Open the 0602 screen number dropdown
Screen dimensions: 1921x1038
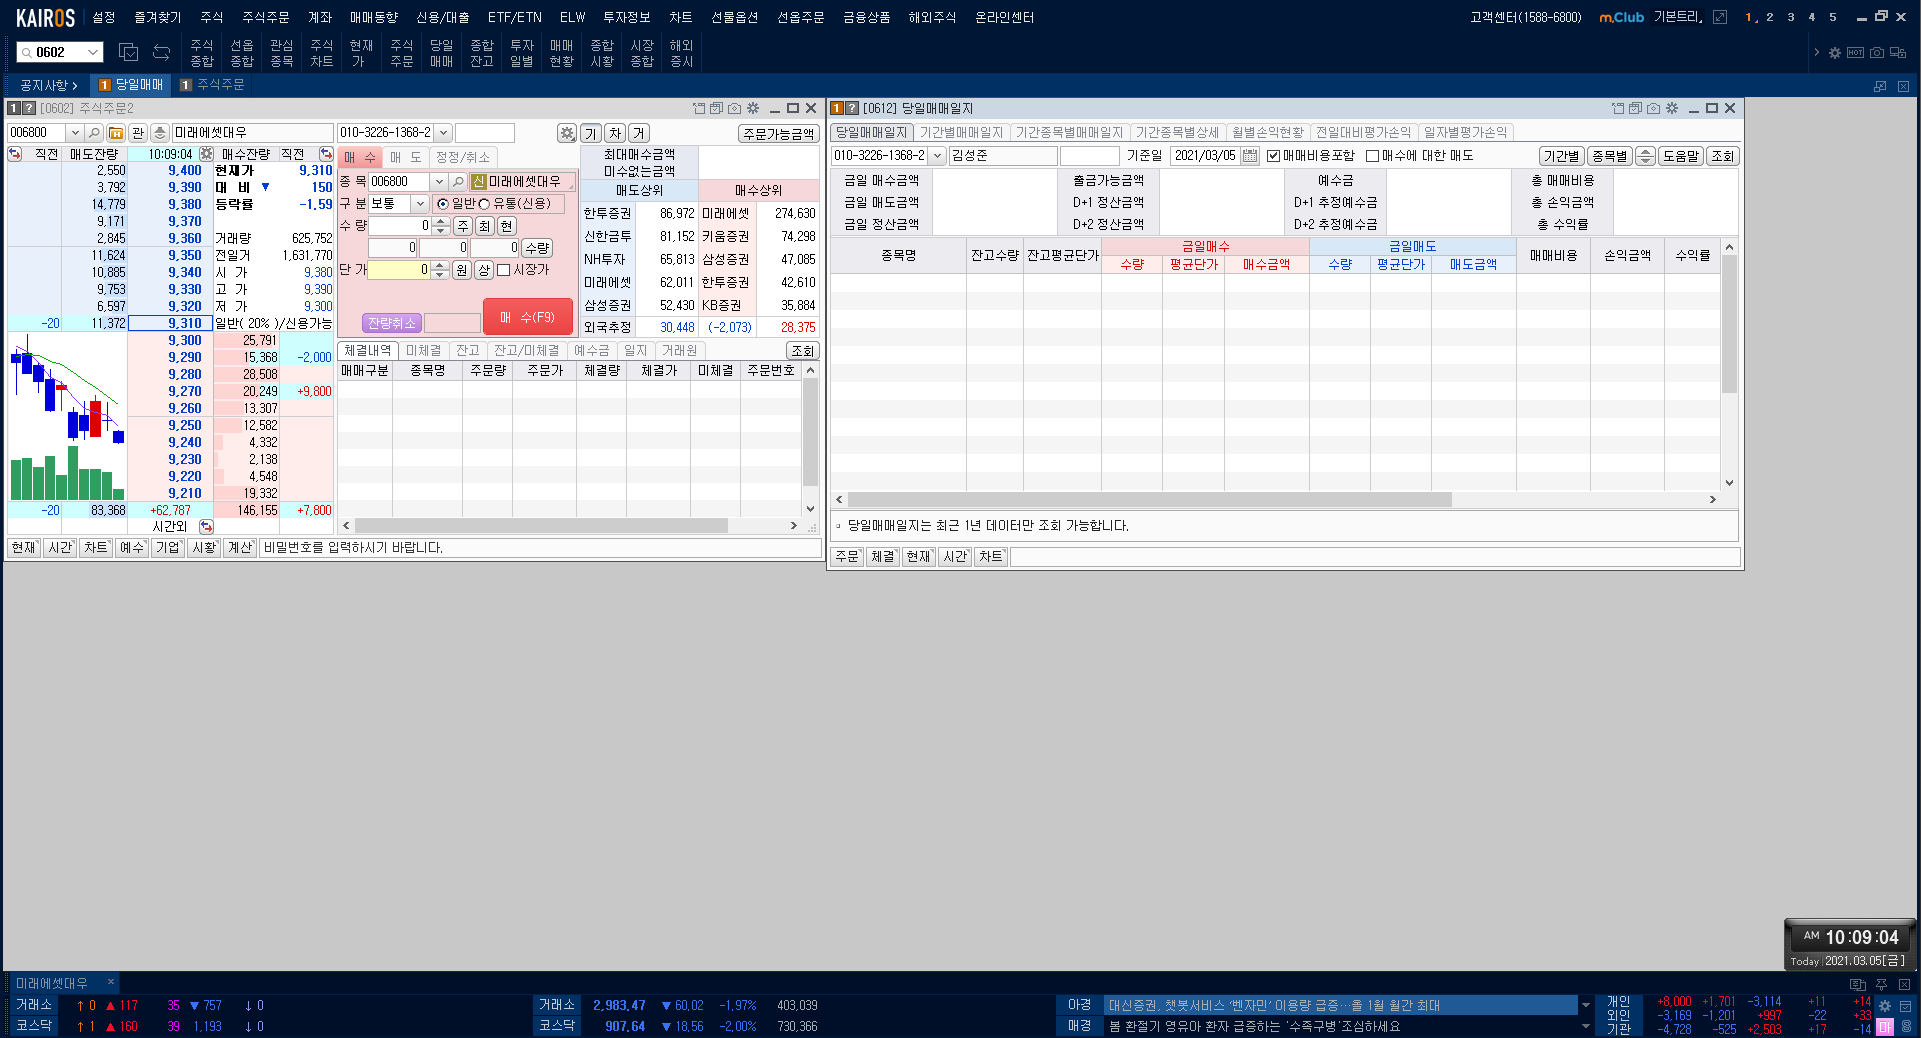tap(93, 52)
